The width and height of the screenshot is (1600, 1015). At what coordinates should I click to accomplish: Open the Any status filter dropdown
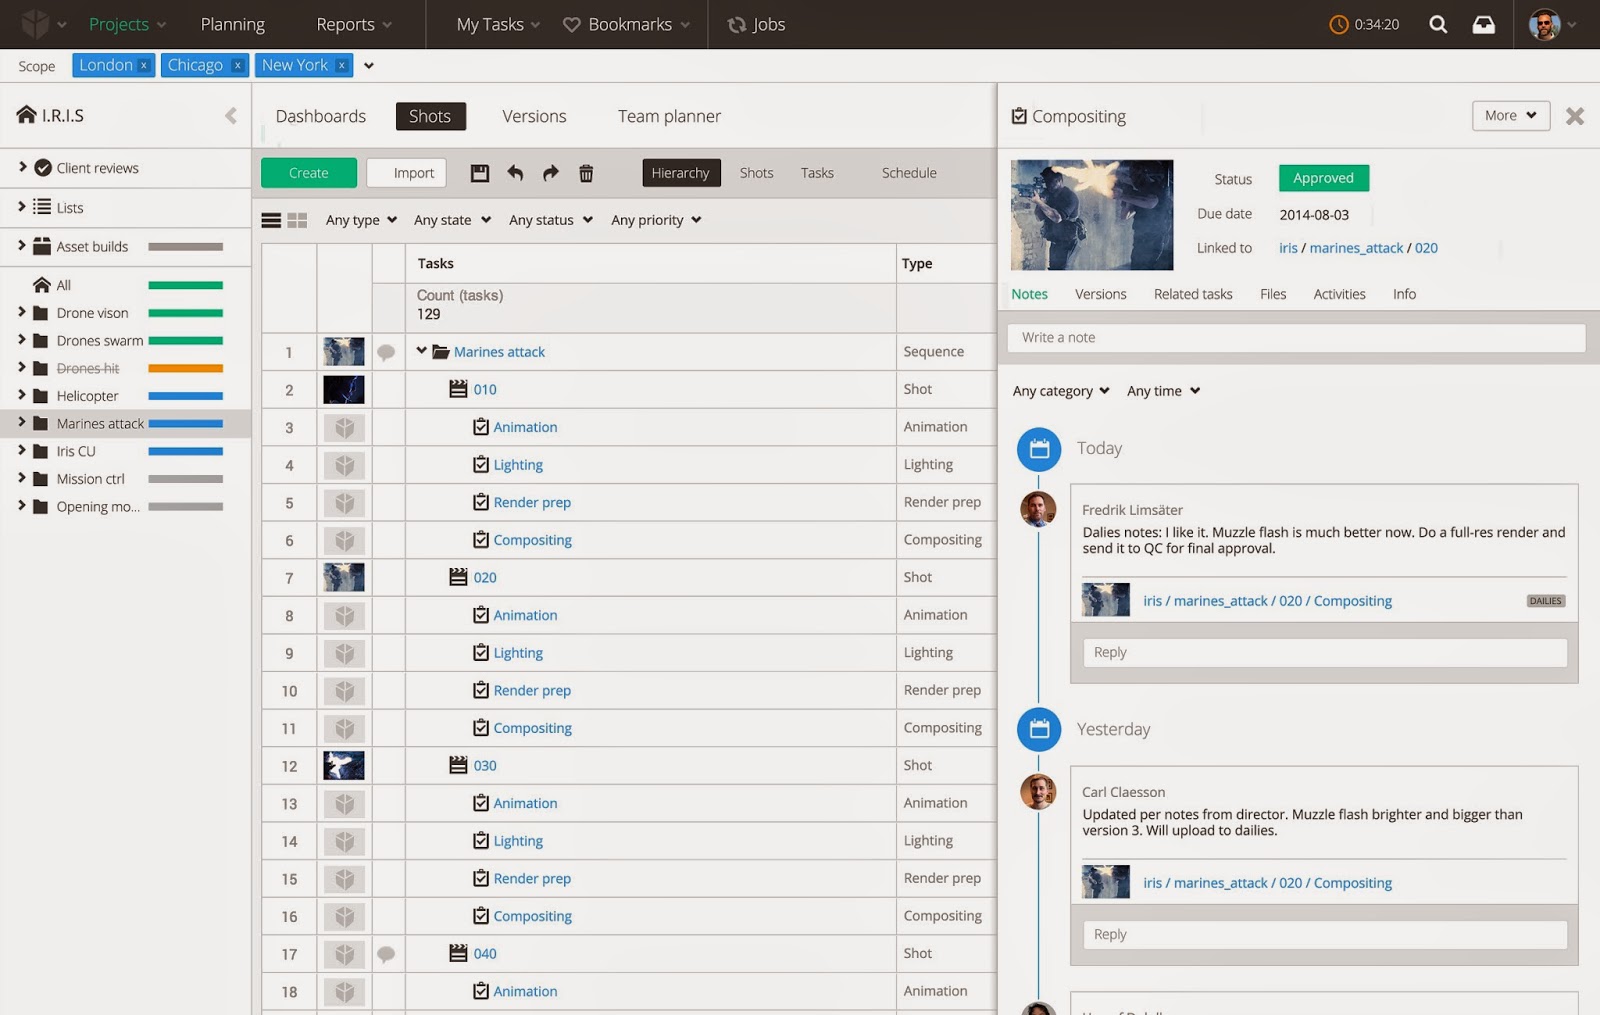point(548,219)
